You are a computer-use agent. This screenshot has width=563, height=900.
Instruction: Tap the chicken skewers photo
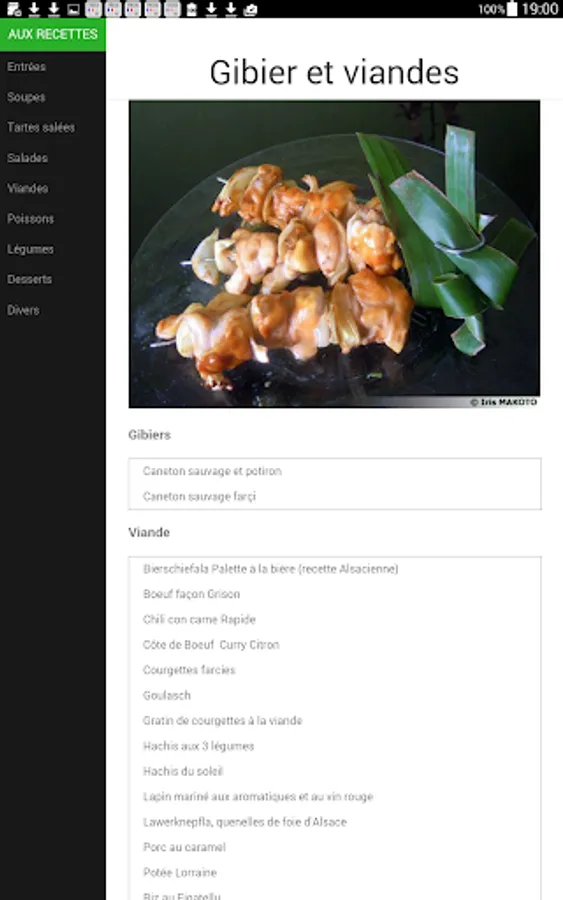[334, 254]
